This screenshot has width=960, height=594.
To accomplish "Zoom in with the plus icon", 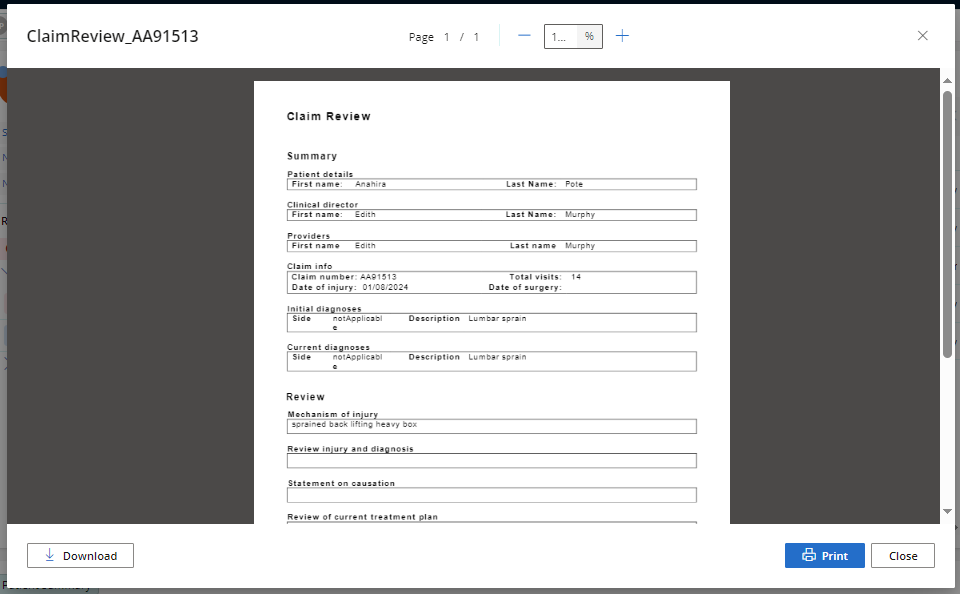I will [x=622, y=36].
